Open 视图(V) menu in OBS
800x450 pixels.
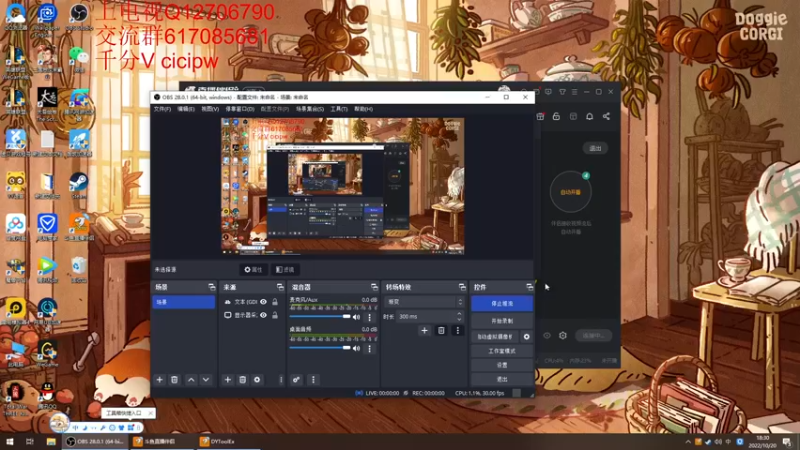point(210,109)
